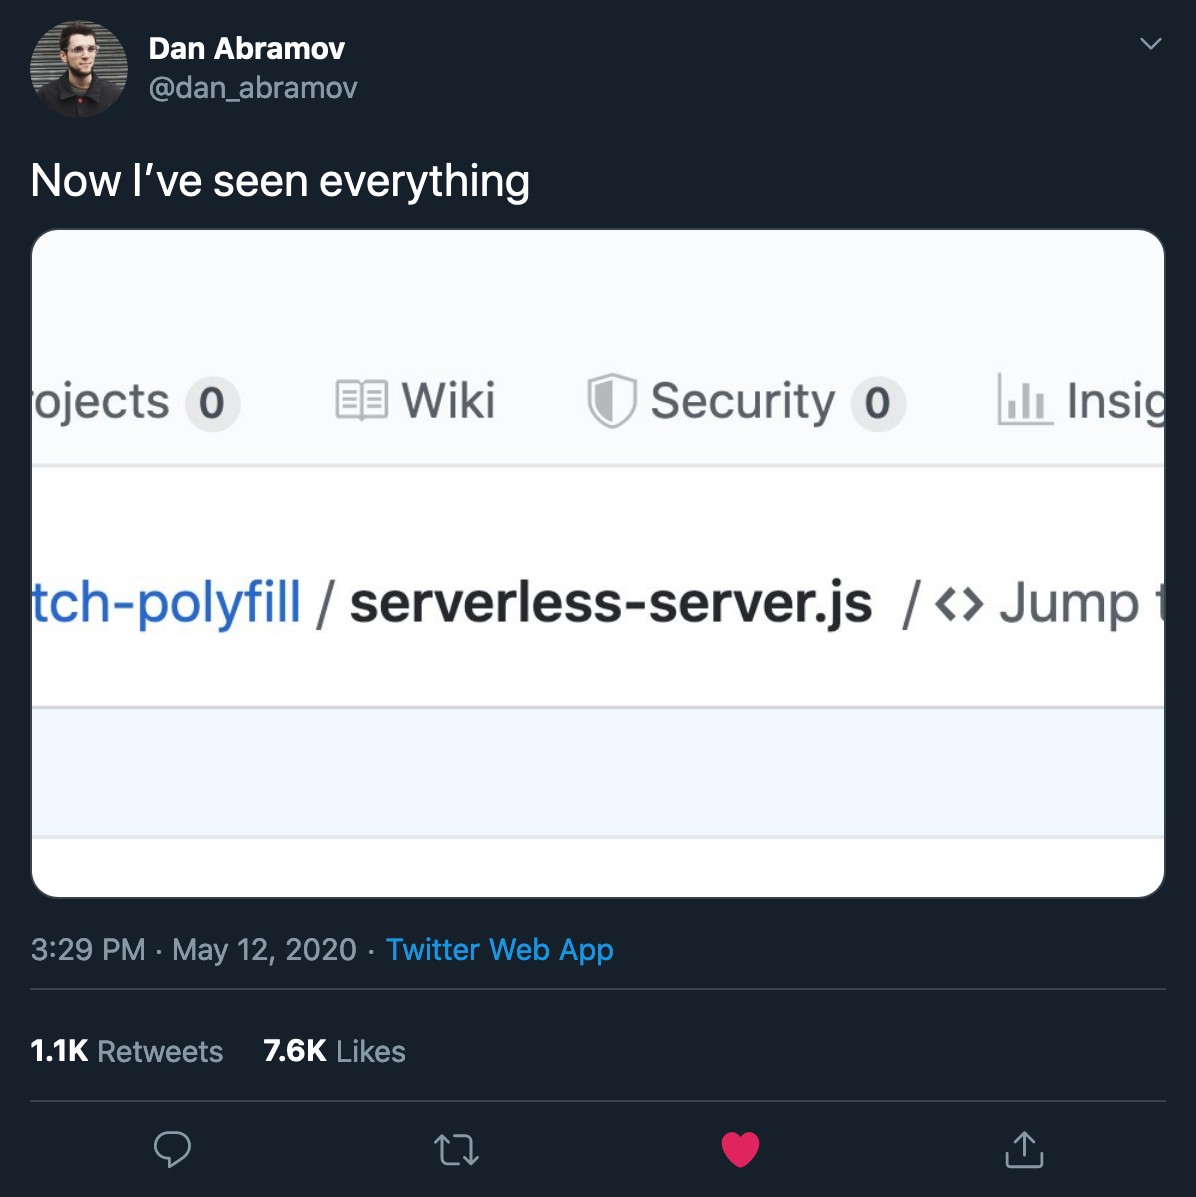Click the retweet arrows icon

456,1150
